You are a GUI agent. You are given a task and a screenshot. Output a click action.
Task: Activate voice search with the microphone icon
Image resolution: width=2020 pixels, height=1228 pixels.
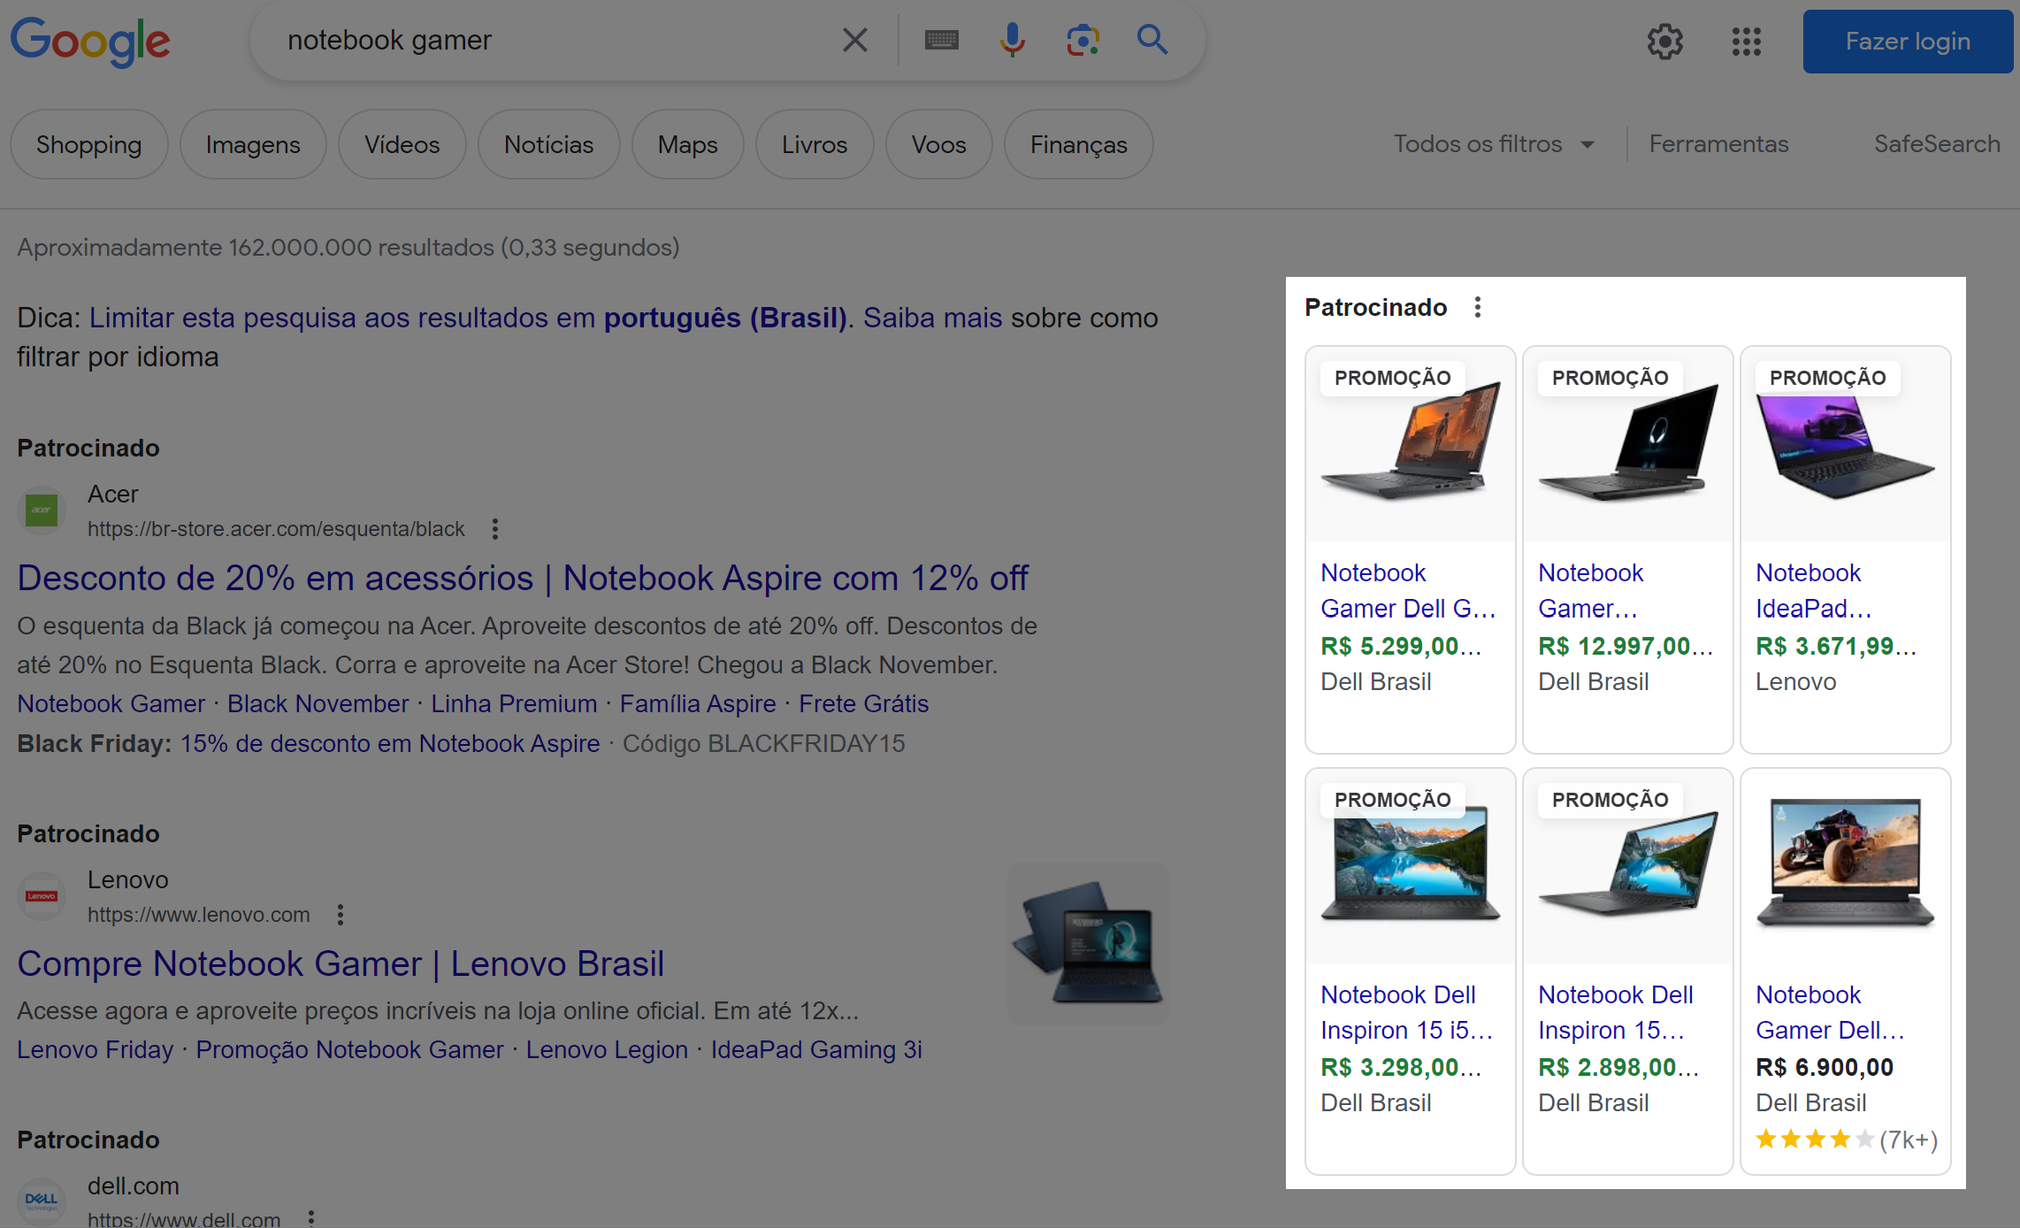[1012, 40]
